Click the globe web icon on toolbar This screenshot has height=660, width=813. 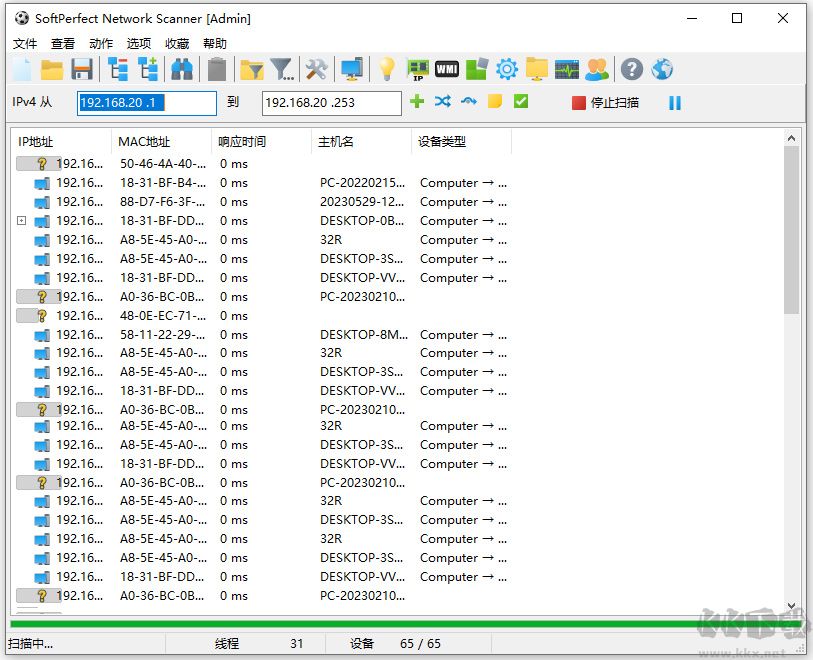click(661, 69)
